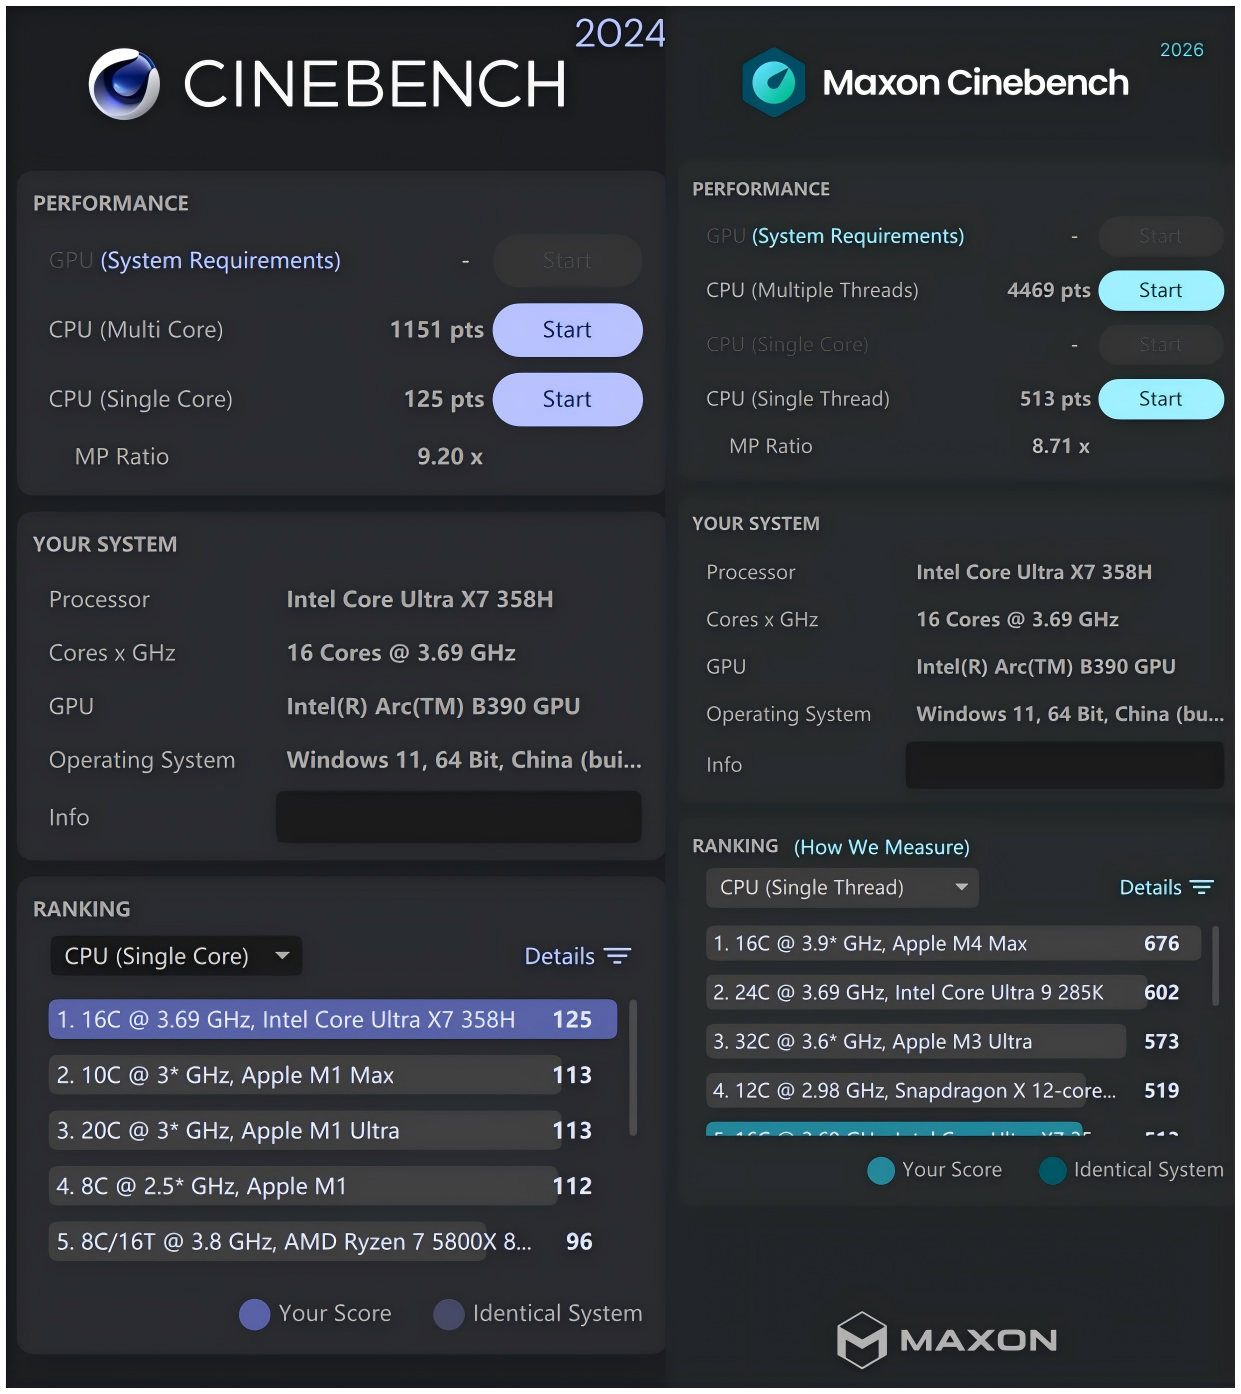Click the Details filter icon in Cinebench 2024
The image size is (1241, 1394).
pyautogui.click(x=618, y=956)
